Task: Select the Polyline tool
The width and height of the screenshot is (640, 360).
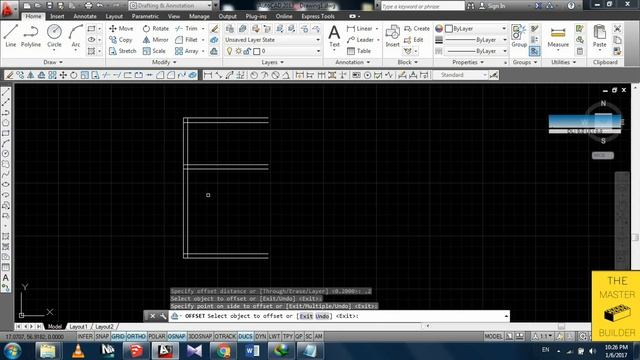Action: tap(31, 36)
